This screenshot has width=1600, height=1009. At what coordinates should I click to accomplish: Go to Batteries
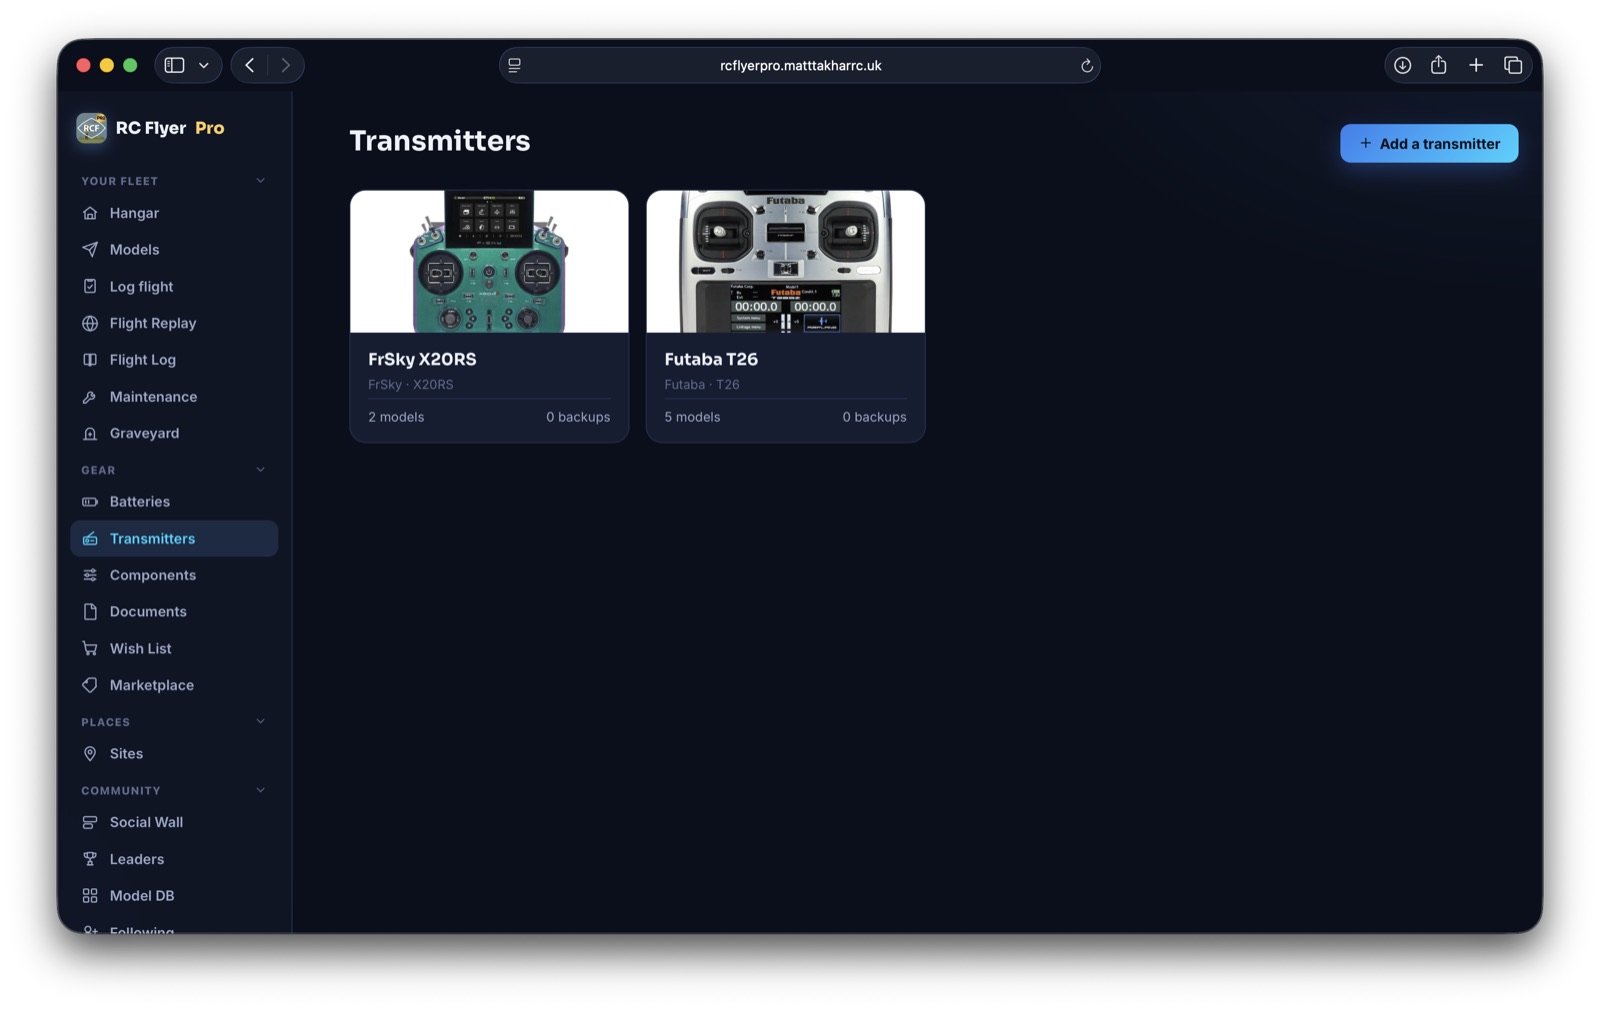(x=174, y=502)
